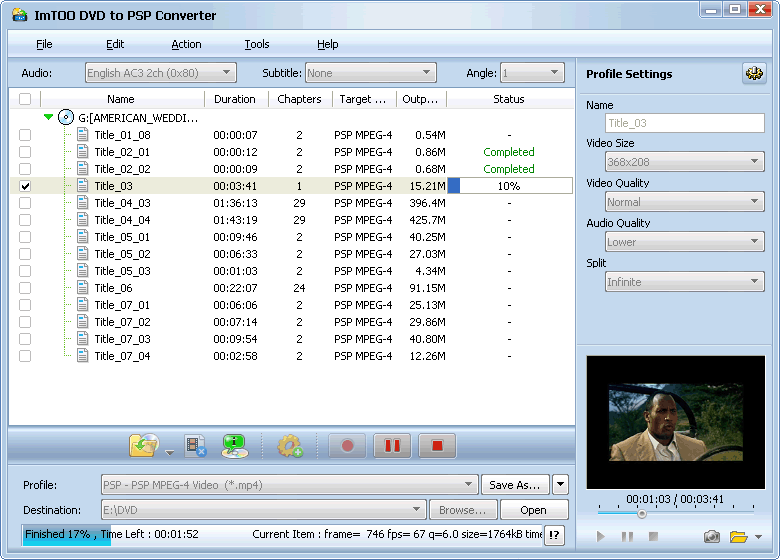Open profile settings gear icon

[754, 74]
